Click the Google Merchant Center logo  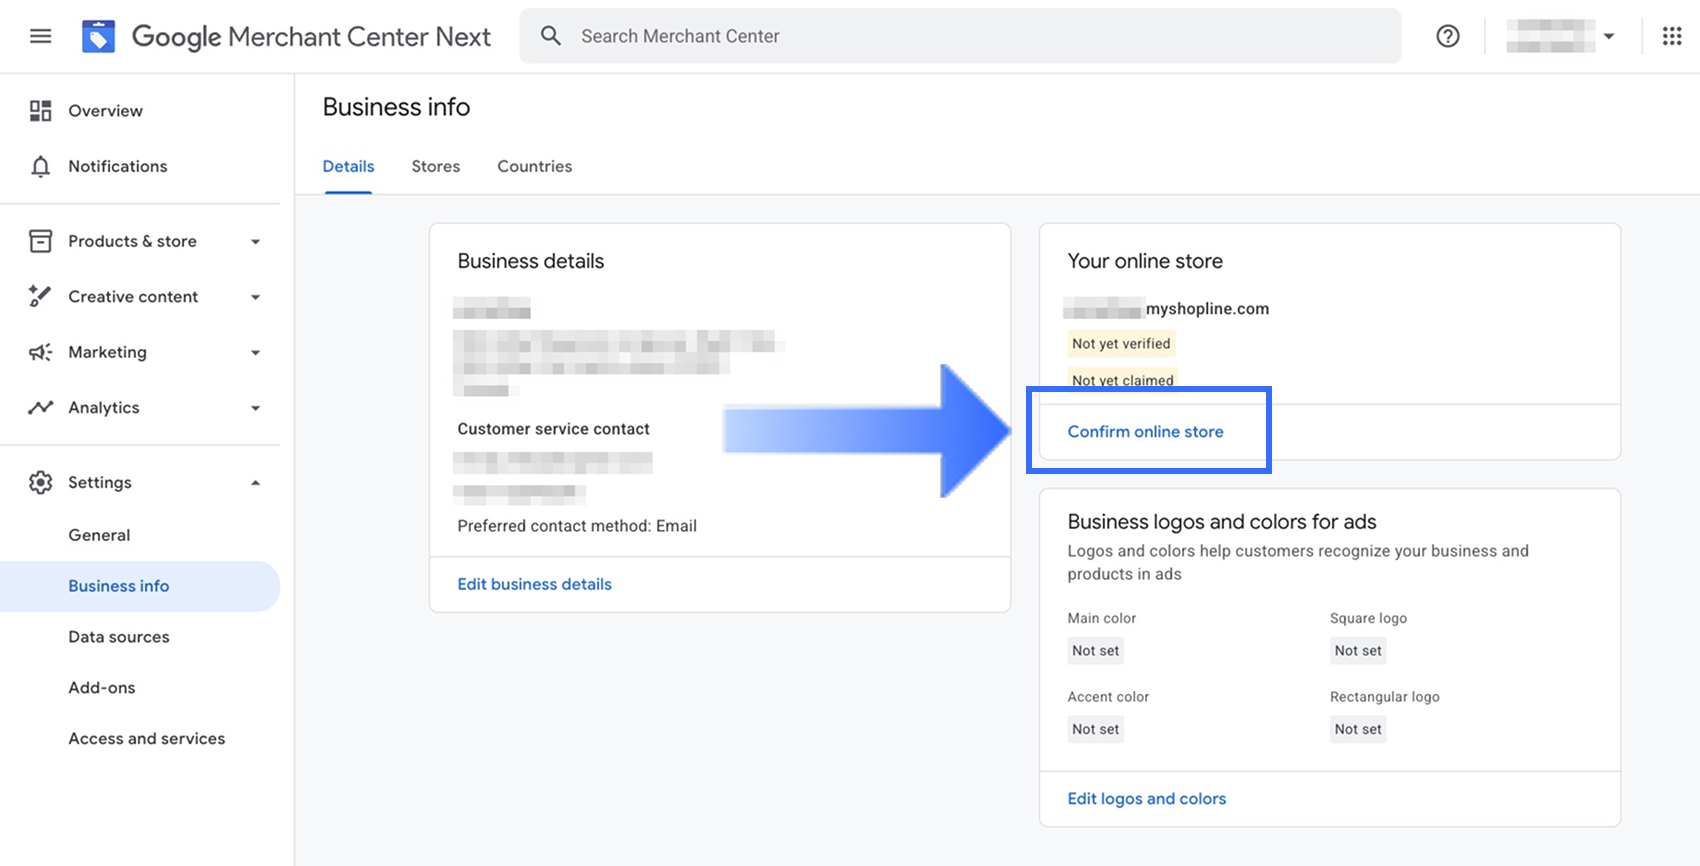click(x=98, y=36)
